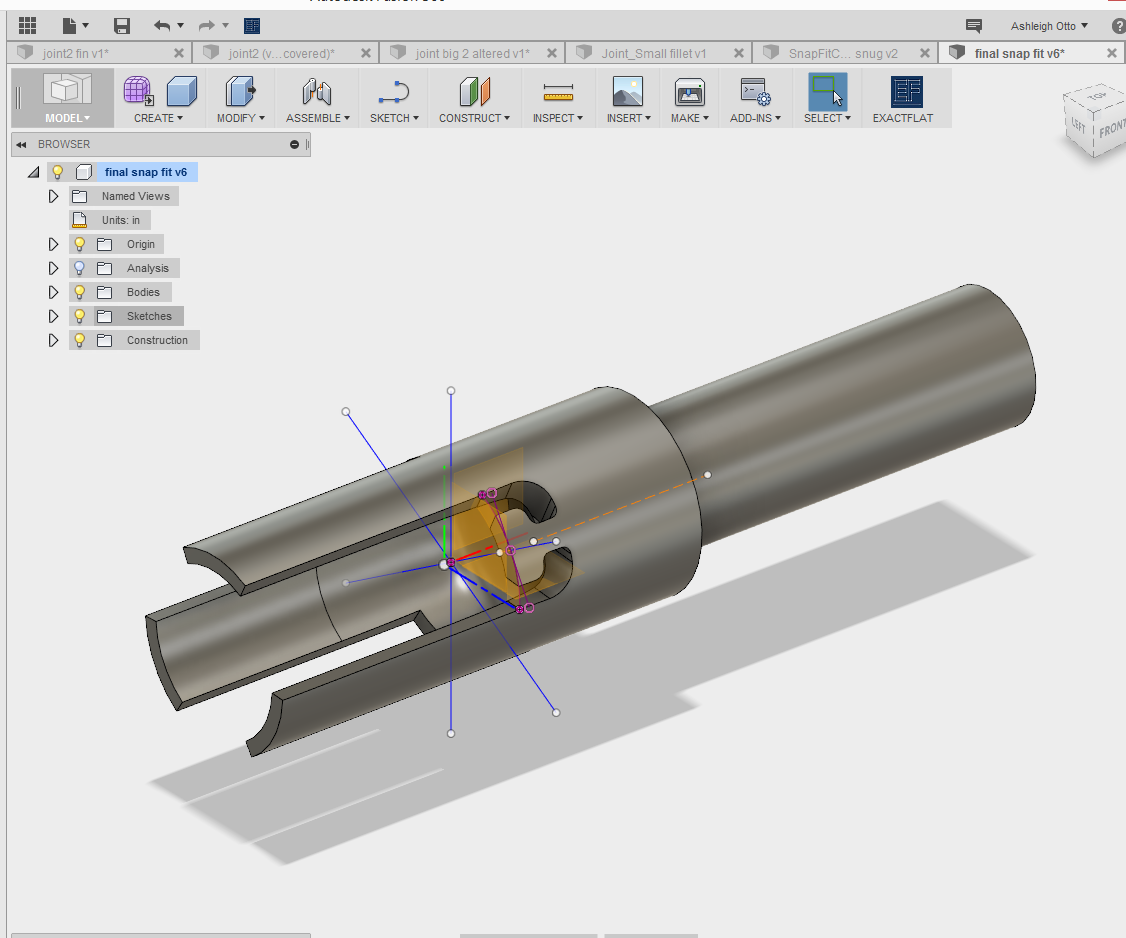
Task: Open the MAKE menu
Action: click(x=689, y=118)
